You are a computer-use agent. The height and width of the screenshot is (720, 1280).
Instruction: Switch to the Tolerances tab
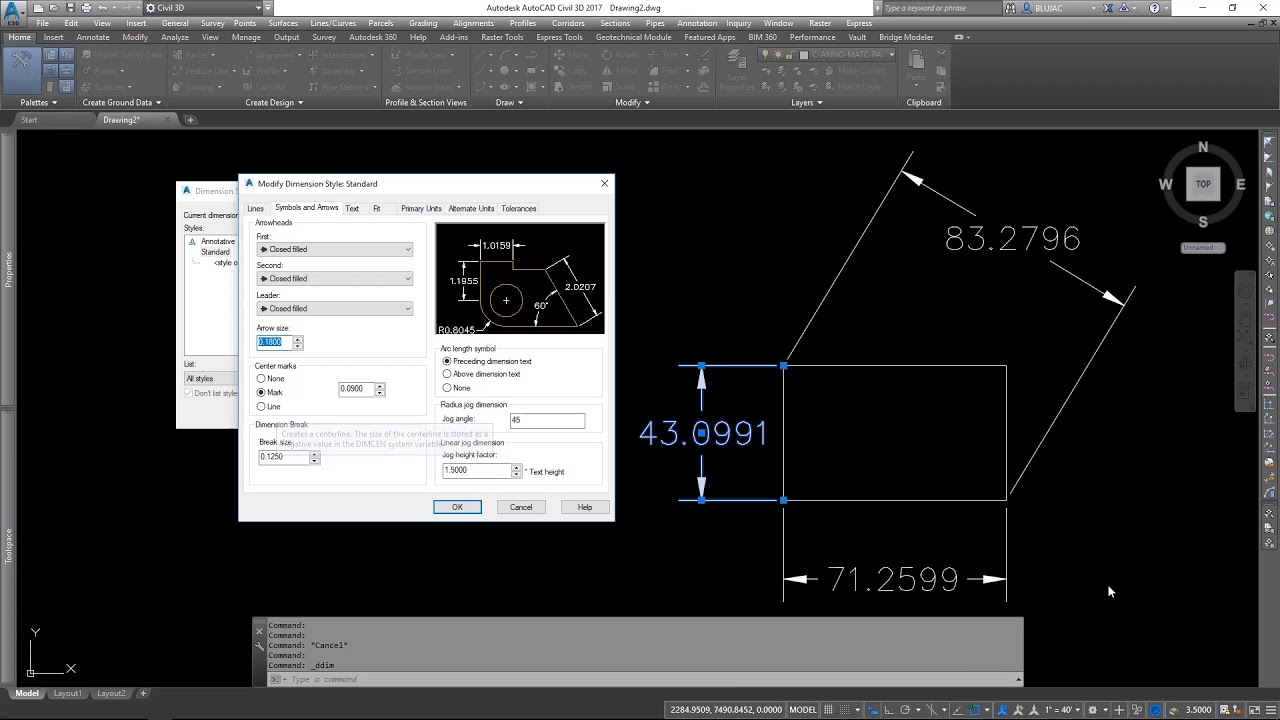519,209
